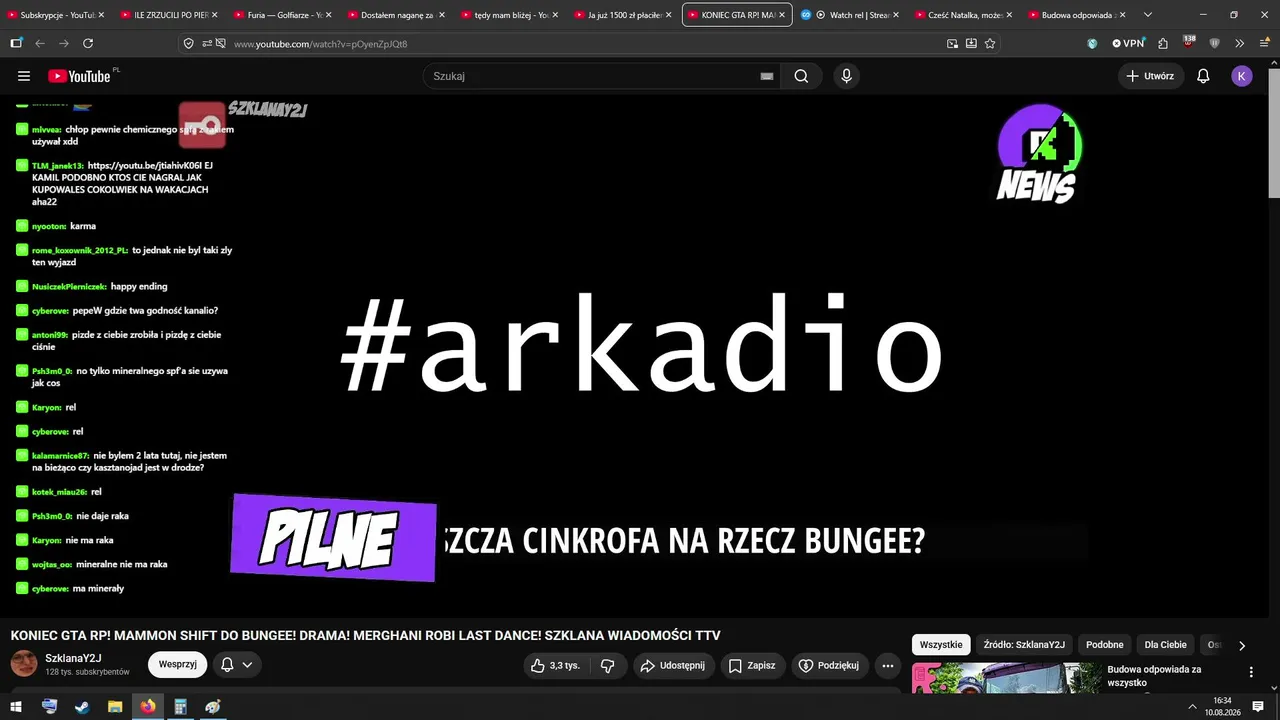Select the 'Wszystkie' filter chip

[x=941, y=645]
